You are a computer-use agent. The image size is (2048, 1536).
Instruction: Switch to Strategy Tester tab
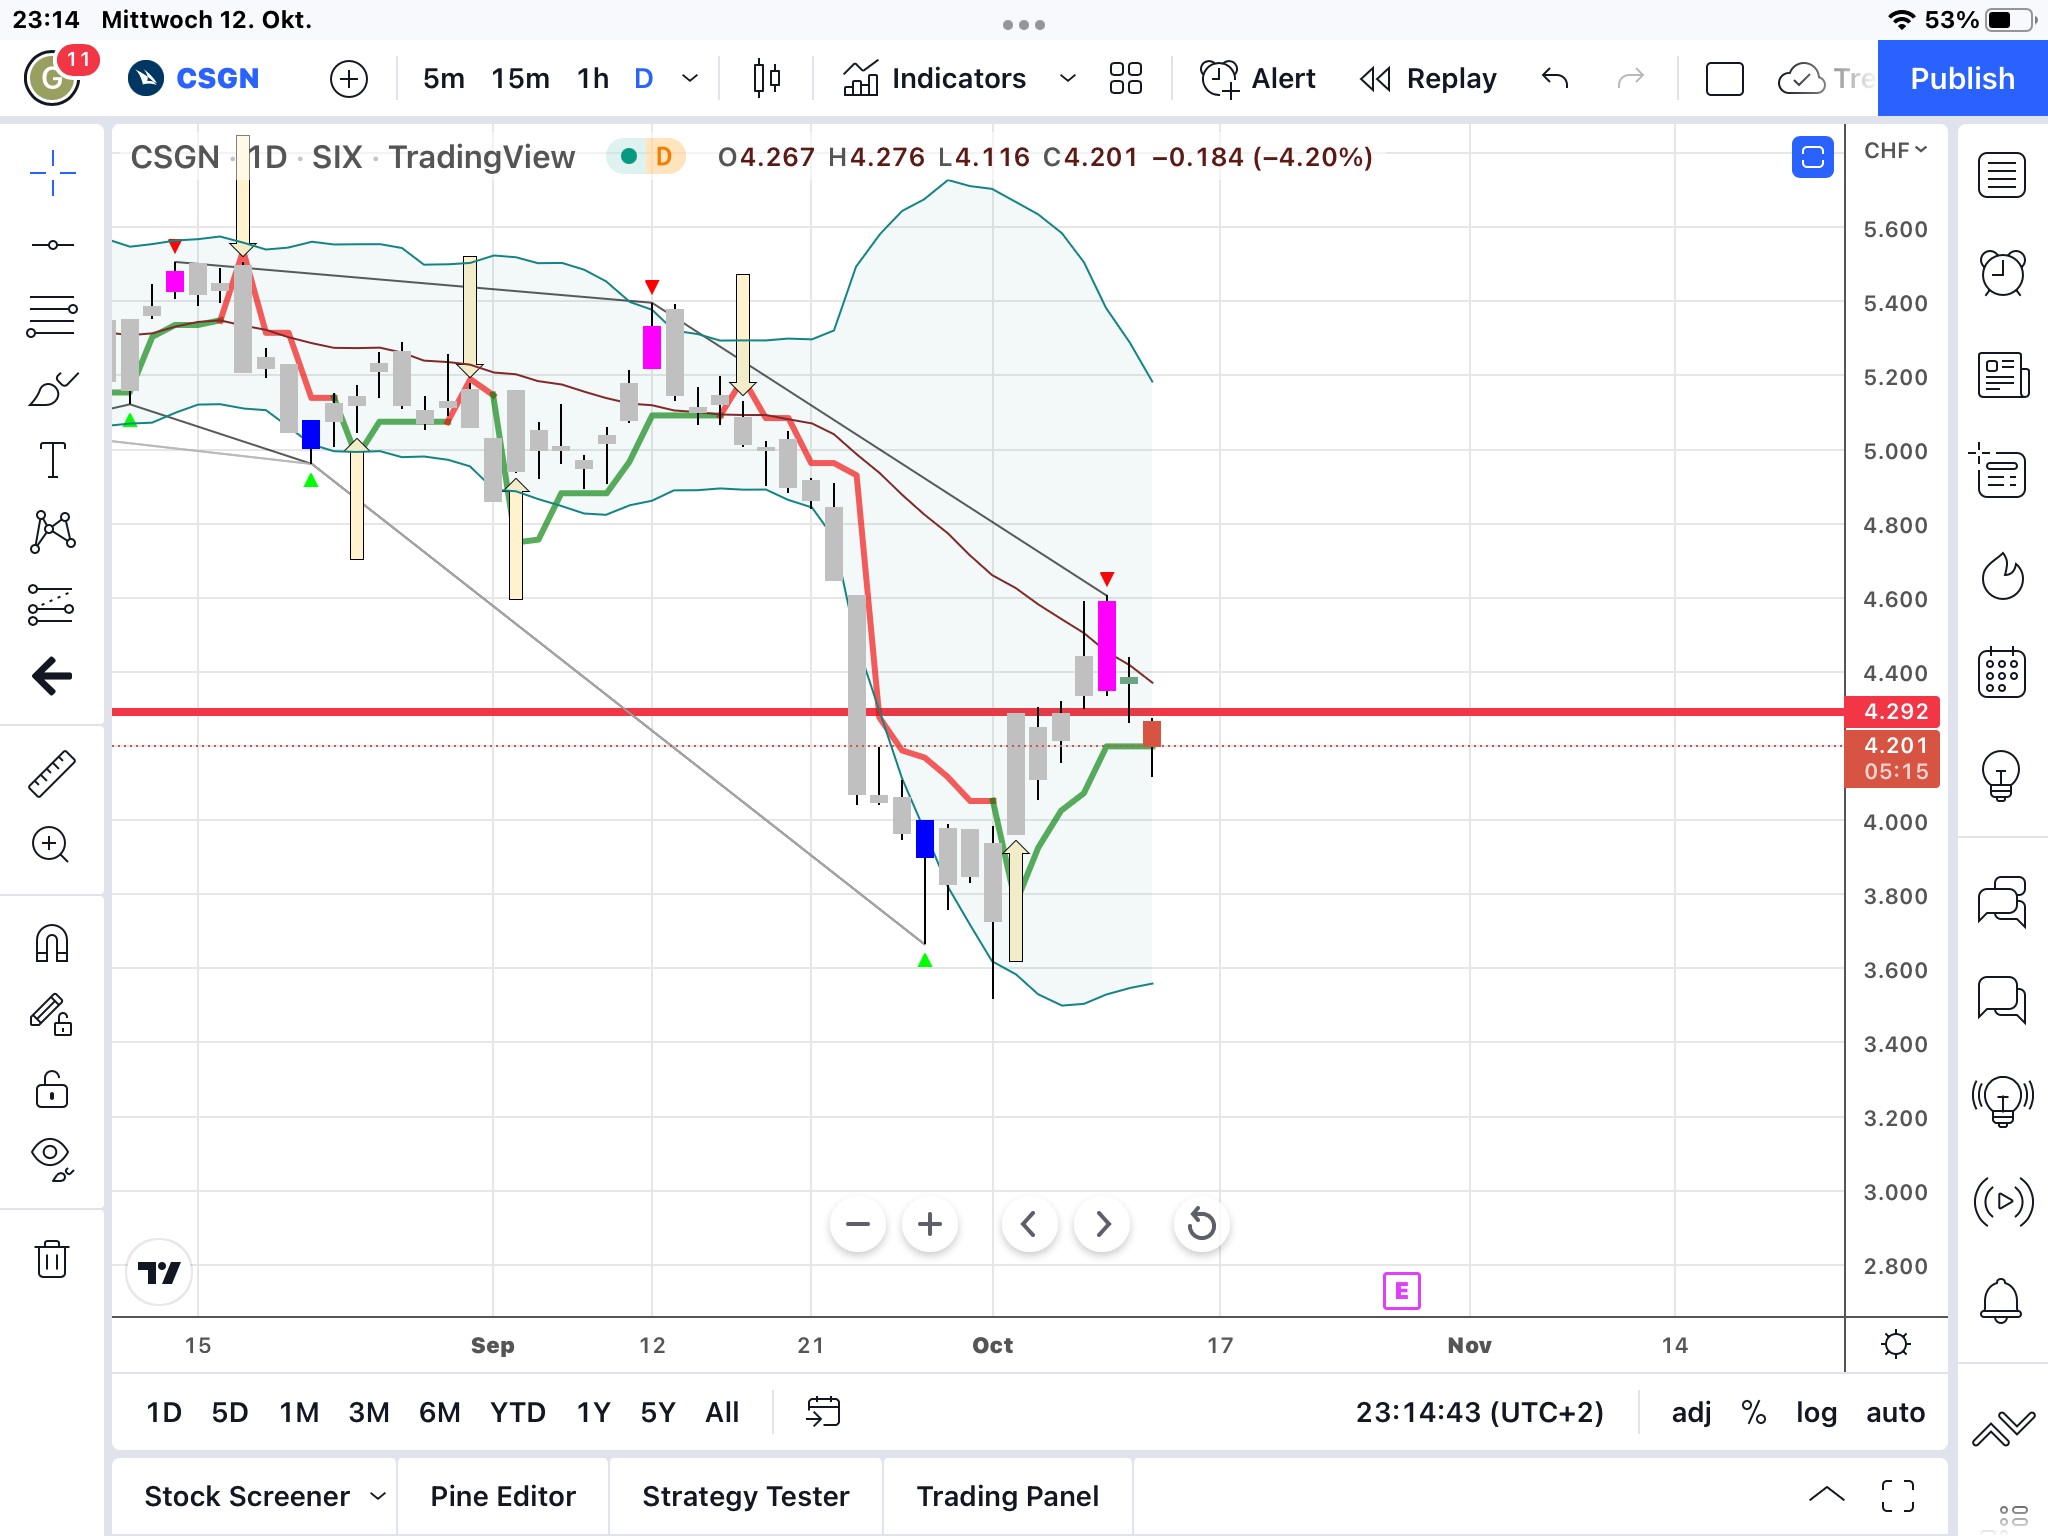coord(745,1496)
